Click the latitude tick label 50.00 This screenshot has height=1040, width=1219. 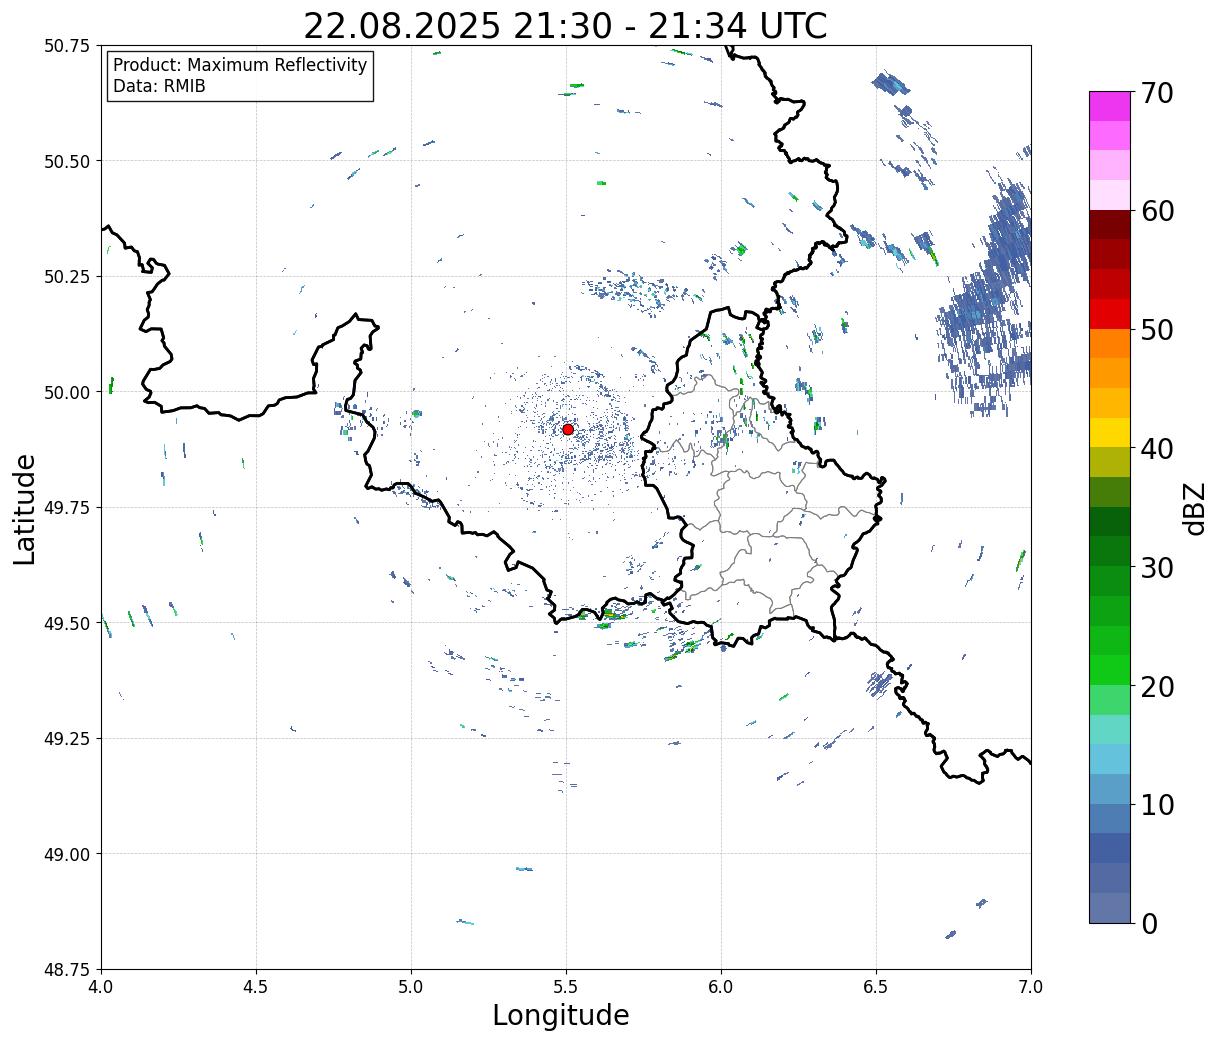pos(67,392)
